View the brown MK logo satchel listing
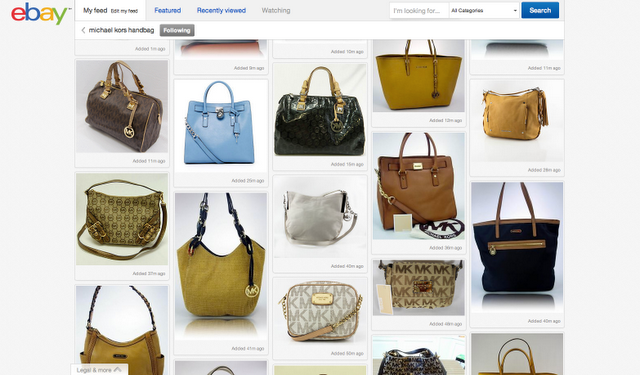 (122, 107)
